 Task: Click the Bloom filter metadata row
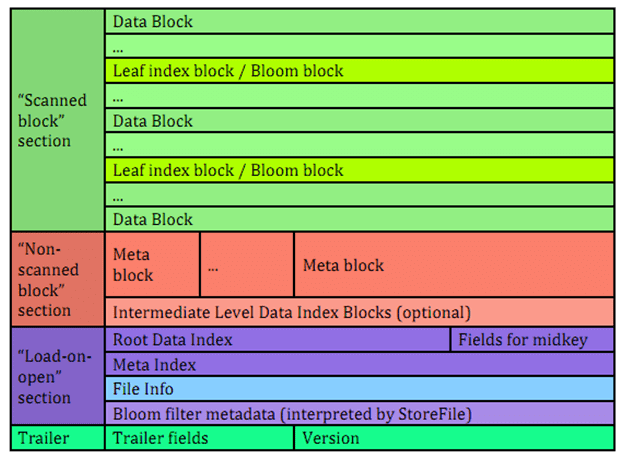point(359,413)
